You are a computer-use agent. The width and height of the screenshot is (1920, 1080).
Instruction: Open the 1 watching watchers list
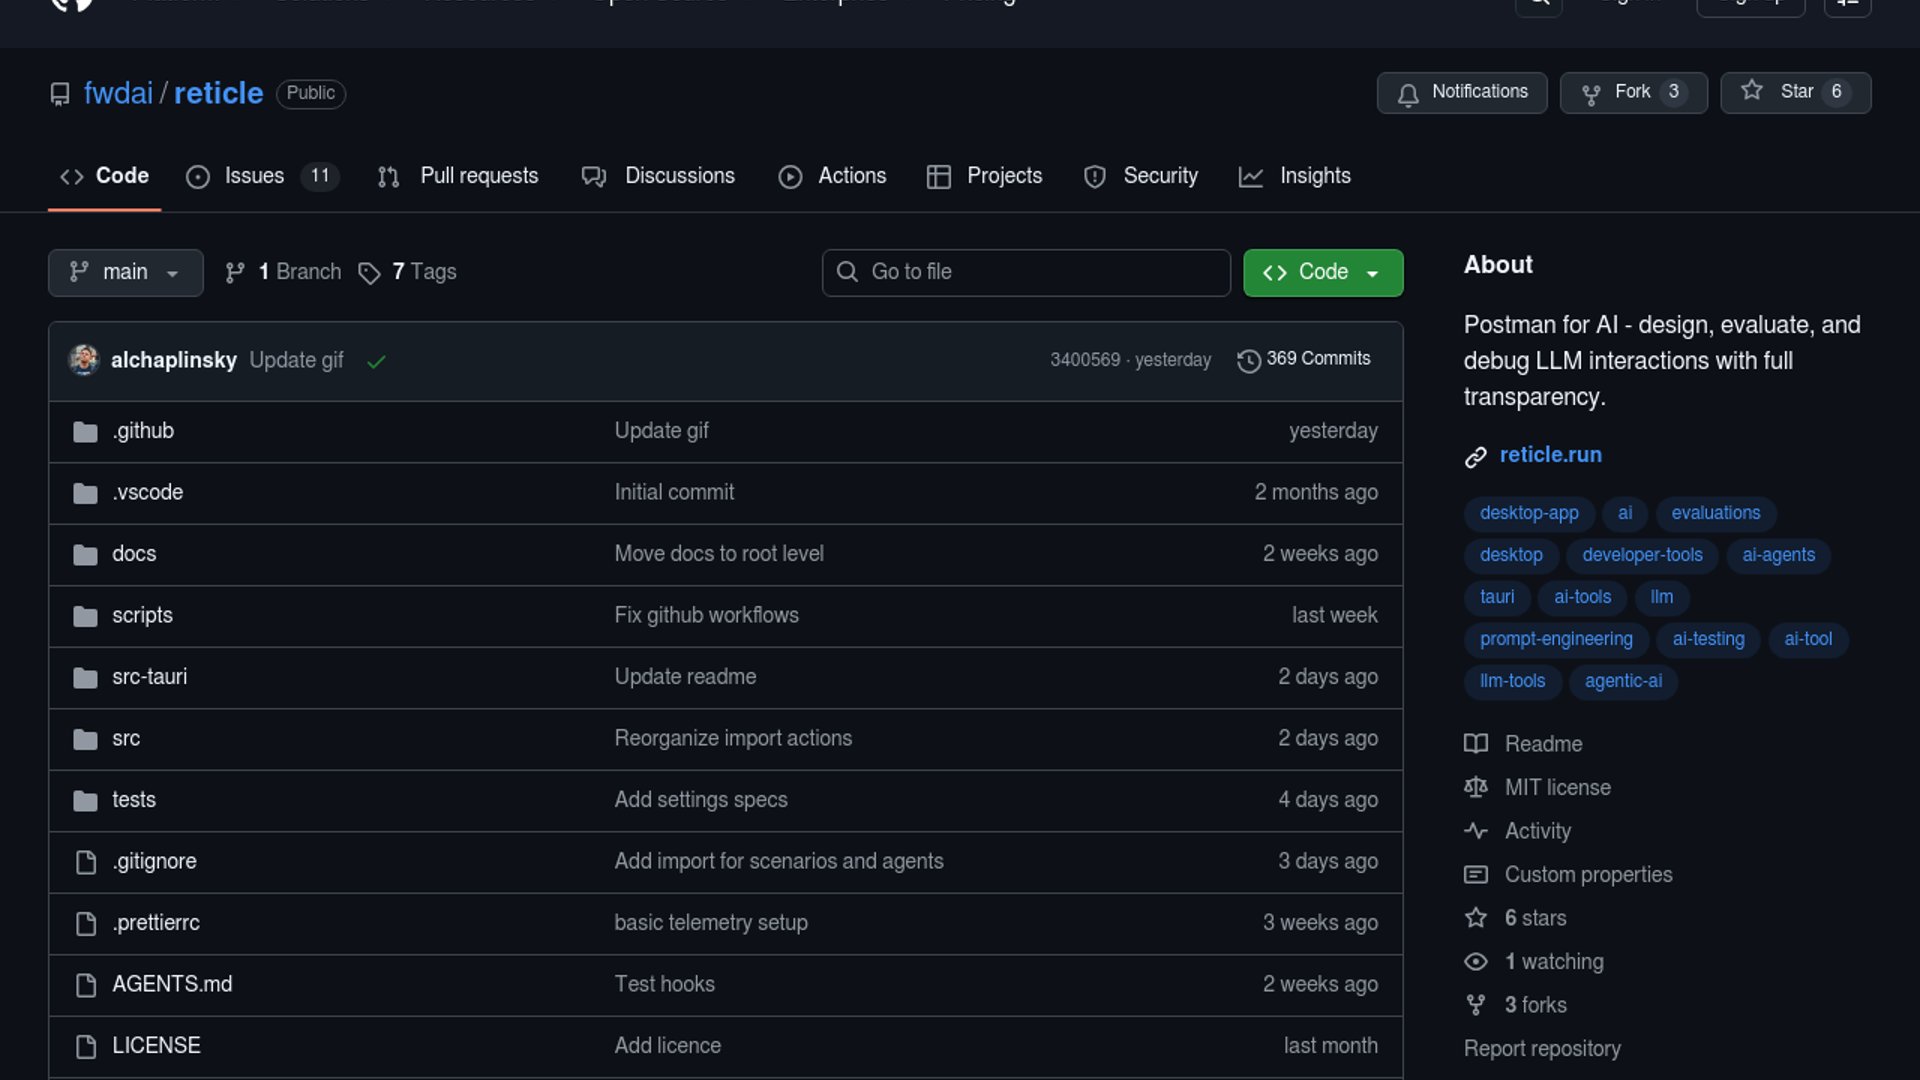[1553, 962]
